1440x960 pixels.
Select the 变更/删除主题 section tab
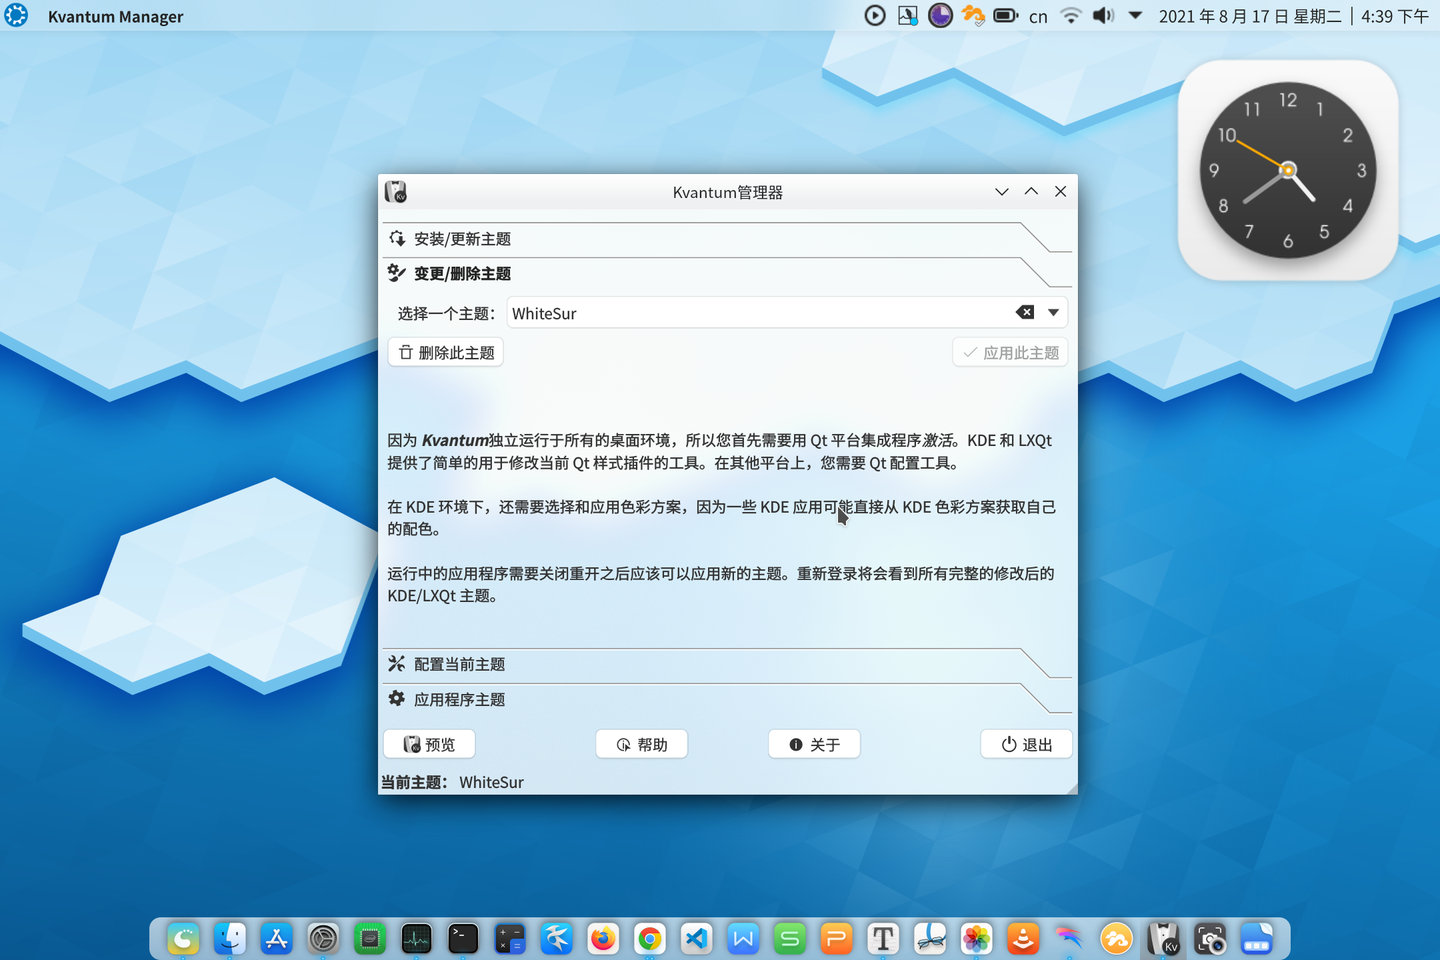click(727, 274)
